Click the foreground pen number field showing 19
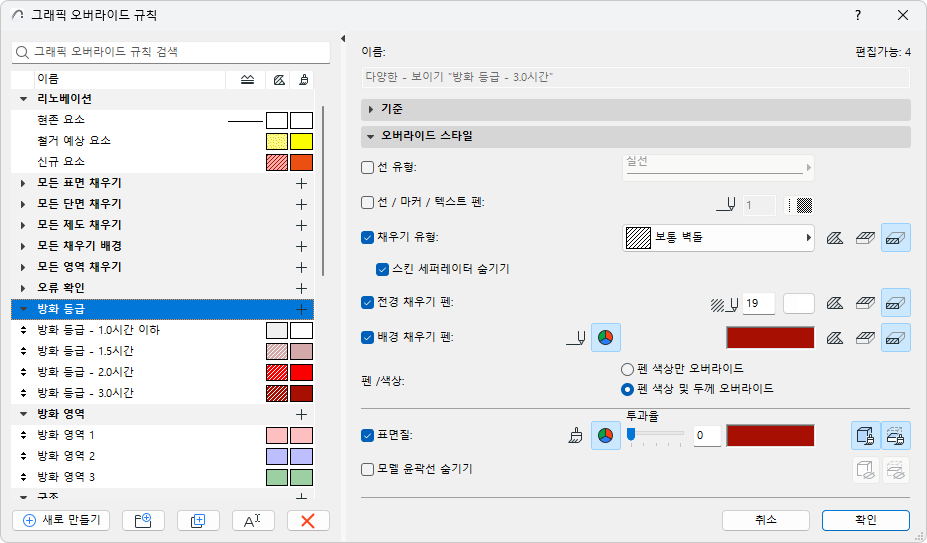 click(x=759, y=303)
